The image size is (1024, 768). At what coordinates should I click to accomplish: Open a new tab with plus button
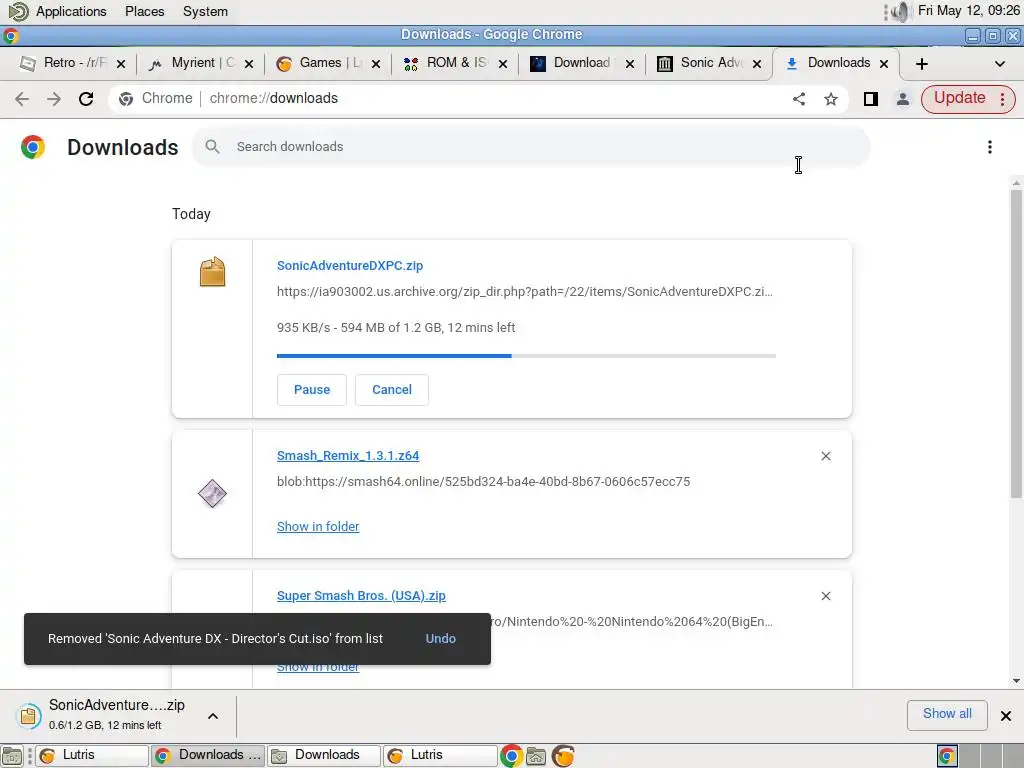click(x=921, y=64)
